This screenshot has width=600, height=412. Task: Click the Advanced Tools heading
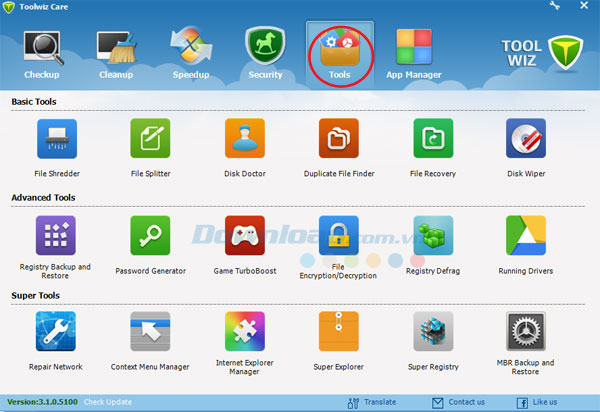(x=43, y=198)
